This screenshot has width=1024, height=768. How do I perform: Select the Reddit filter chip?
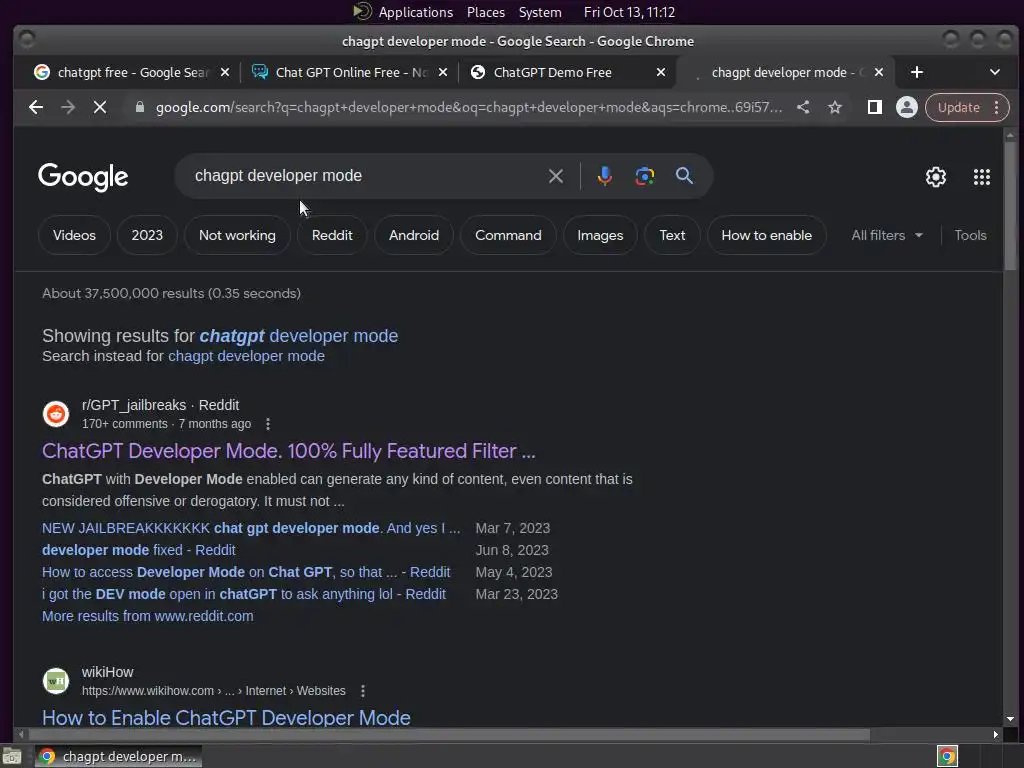click(x=332, y=235)
